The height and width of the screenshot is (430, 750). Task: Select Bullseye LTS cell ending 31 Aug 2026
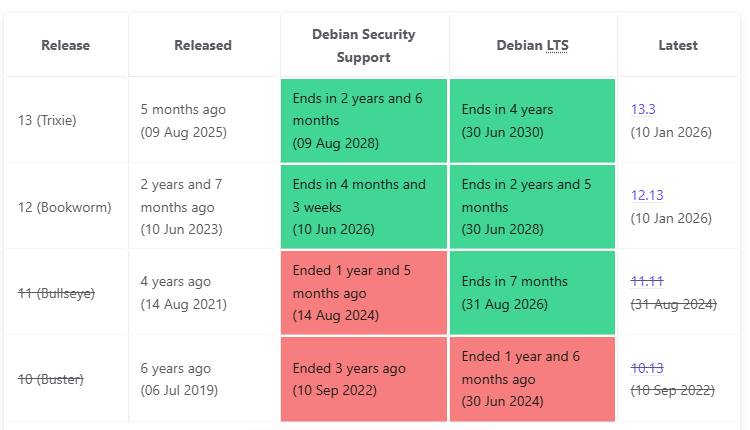pyautogui.click(x=532, y=293)
